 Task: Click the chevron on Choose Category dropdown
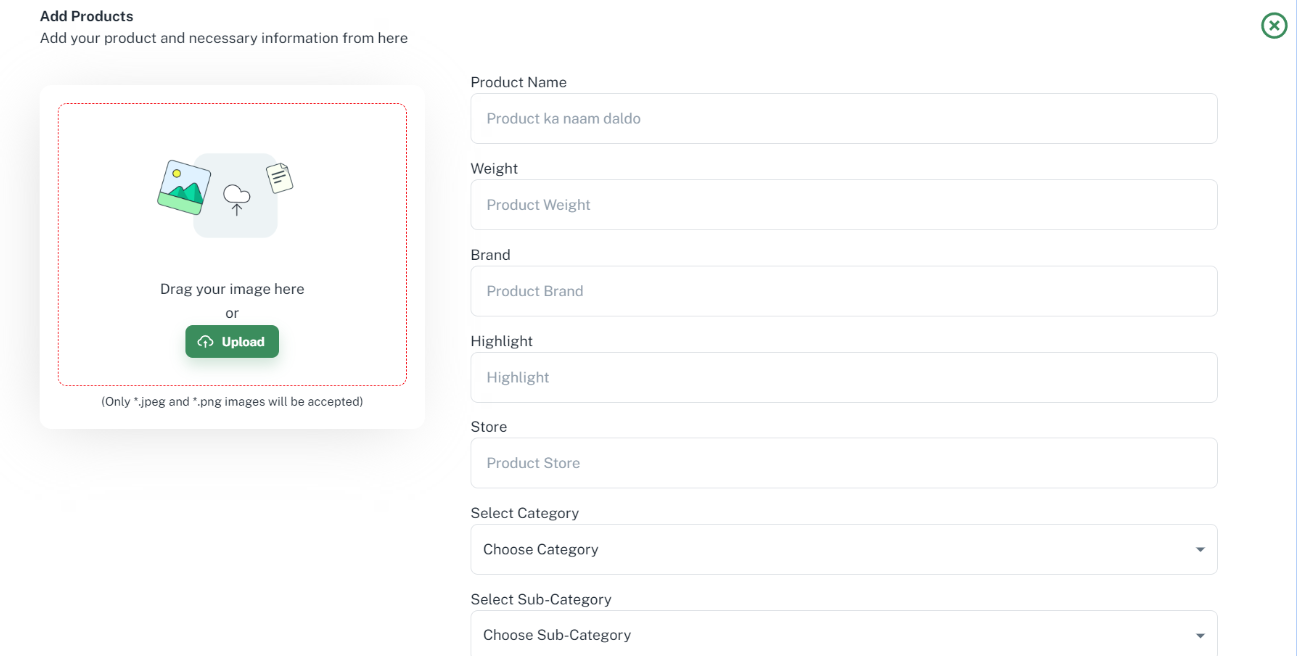[1199, 549]
